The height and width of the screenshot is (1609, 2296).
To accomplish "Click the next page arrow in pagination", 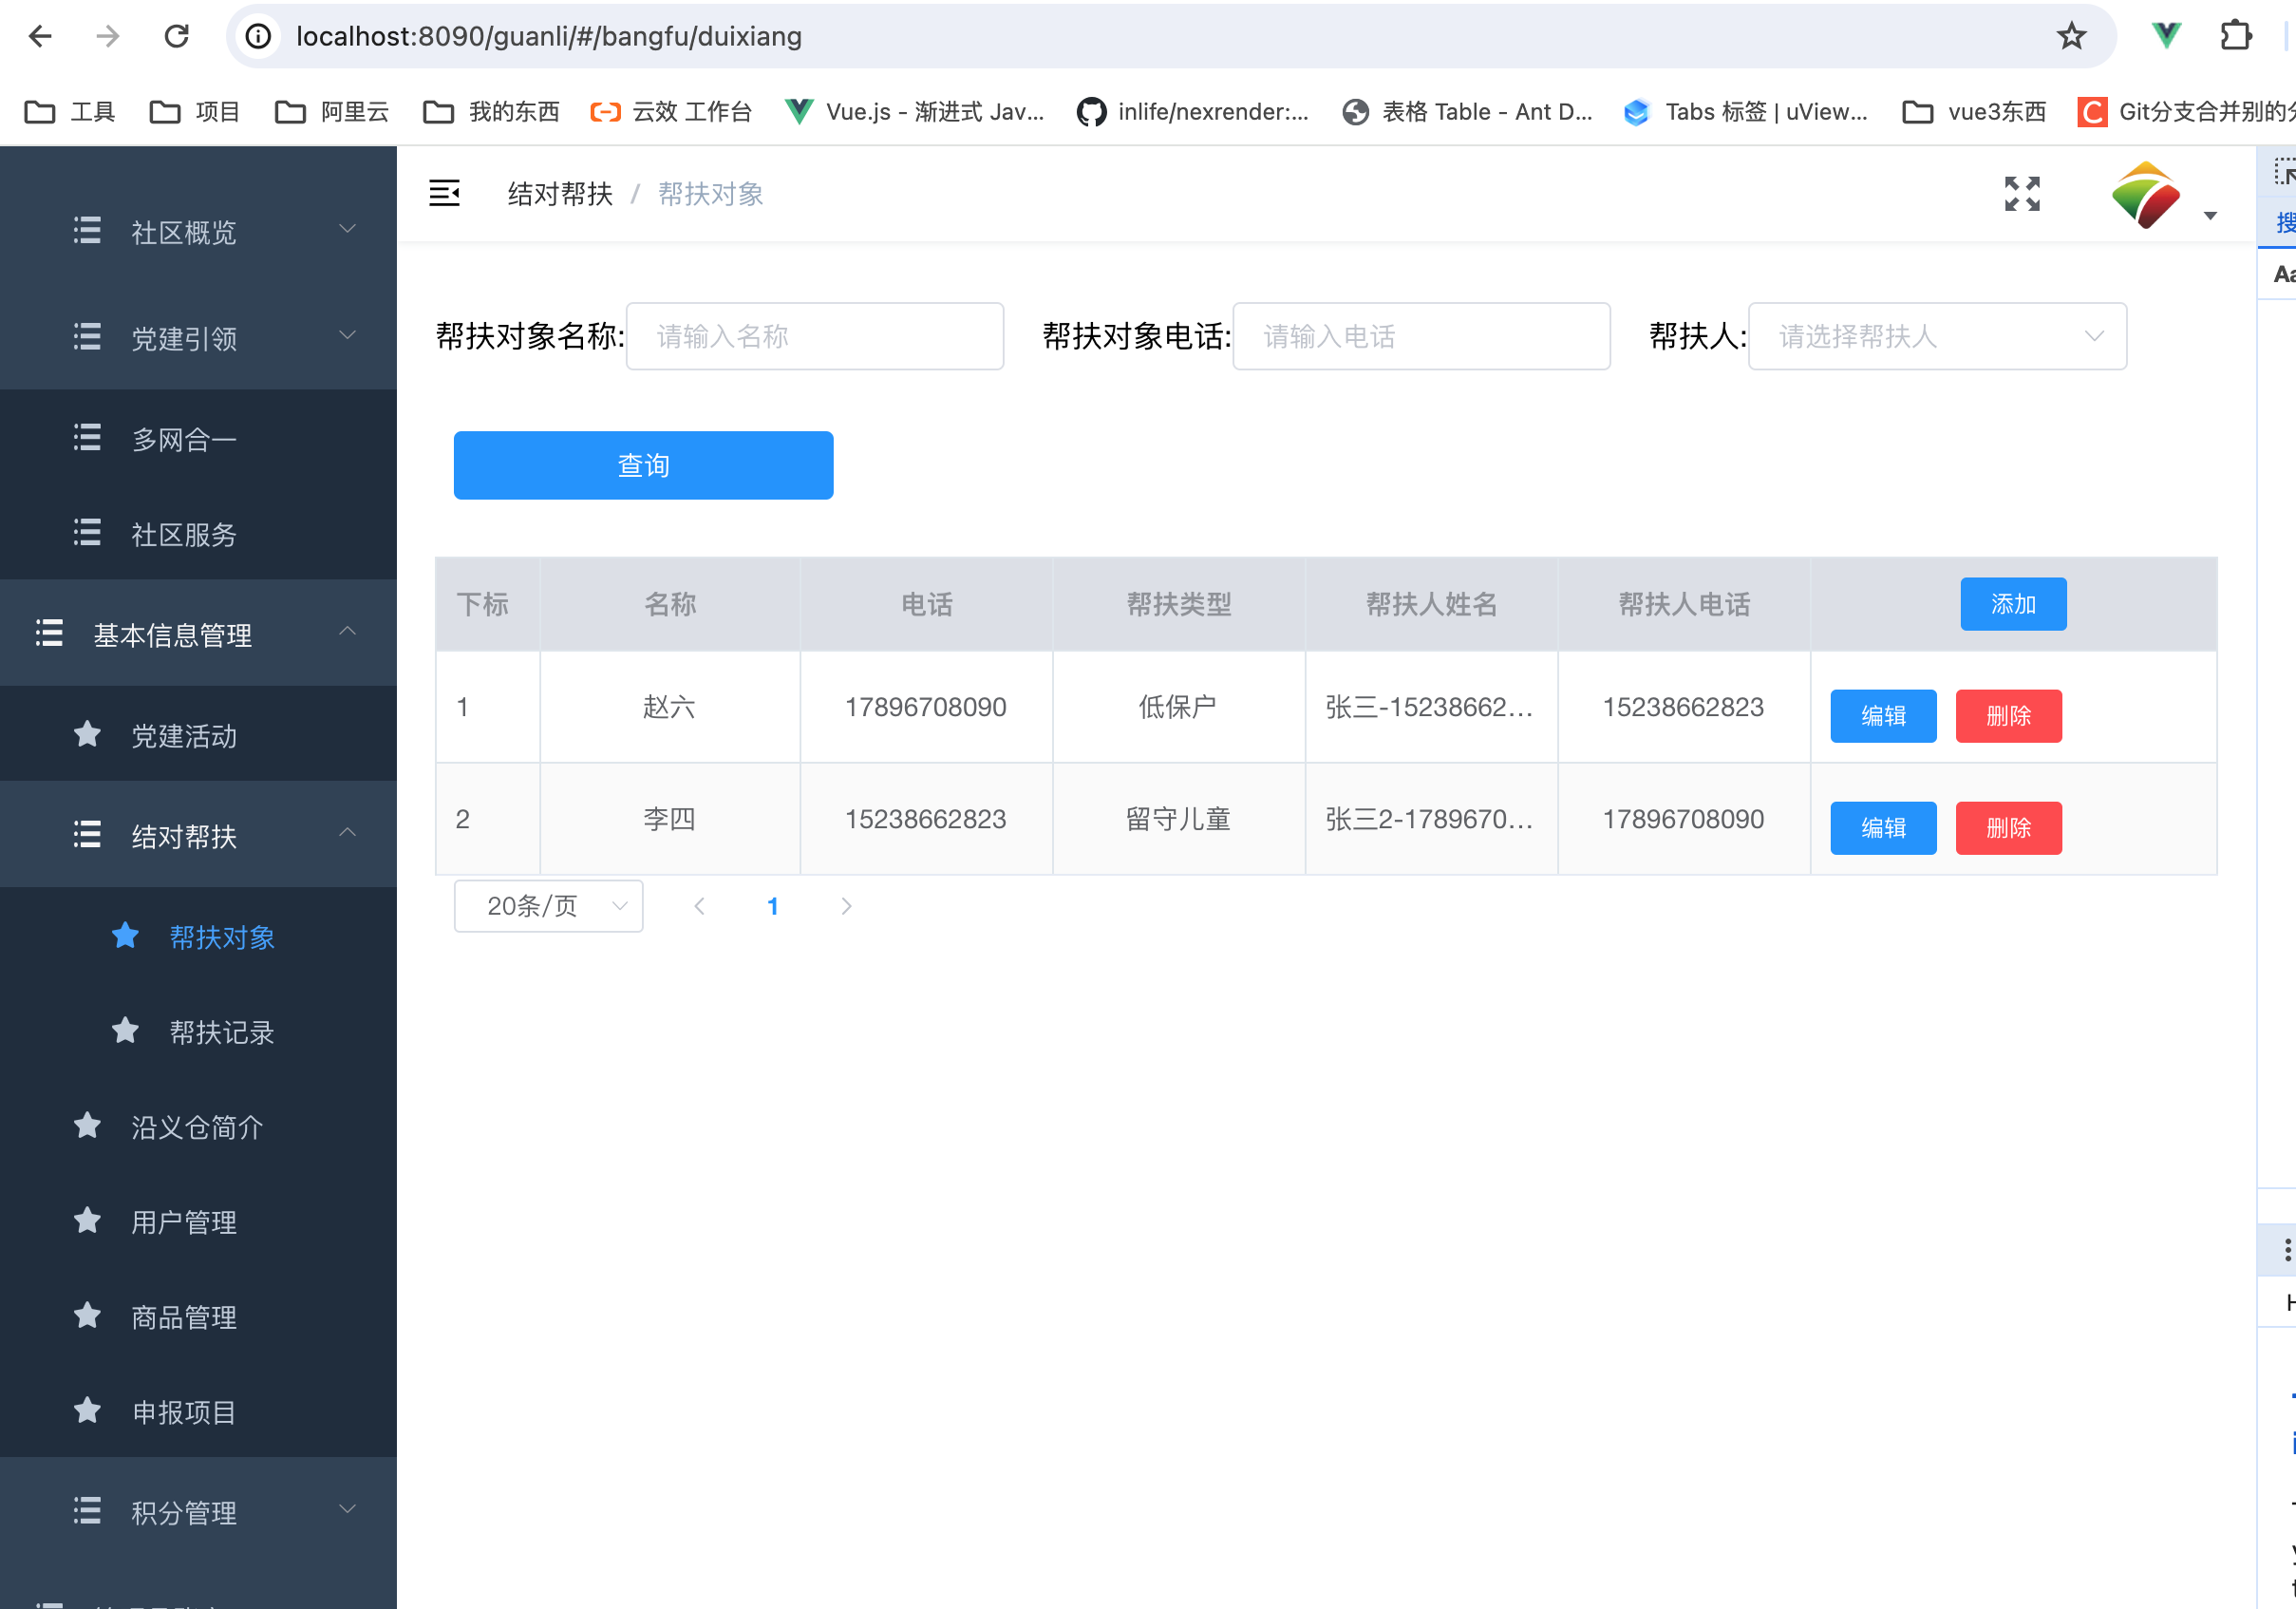I will [x=846, y=906].
